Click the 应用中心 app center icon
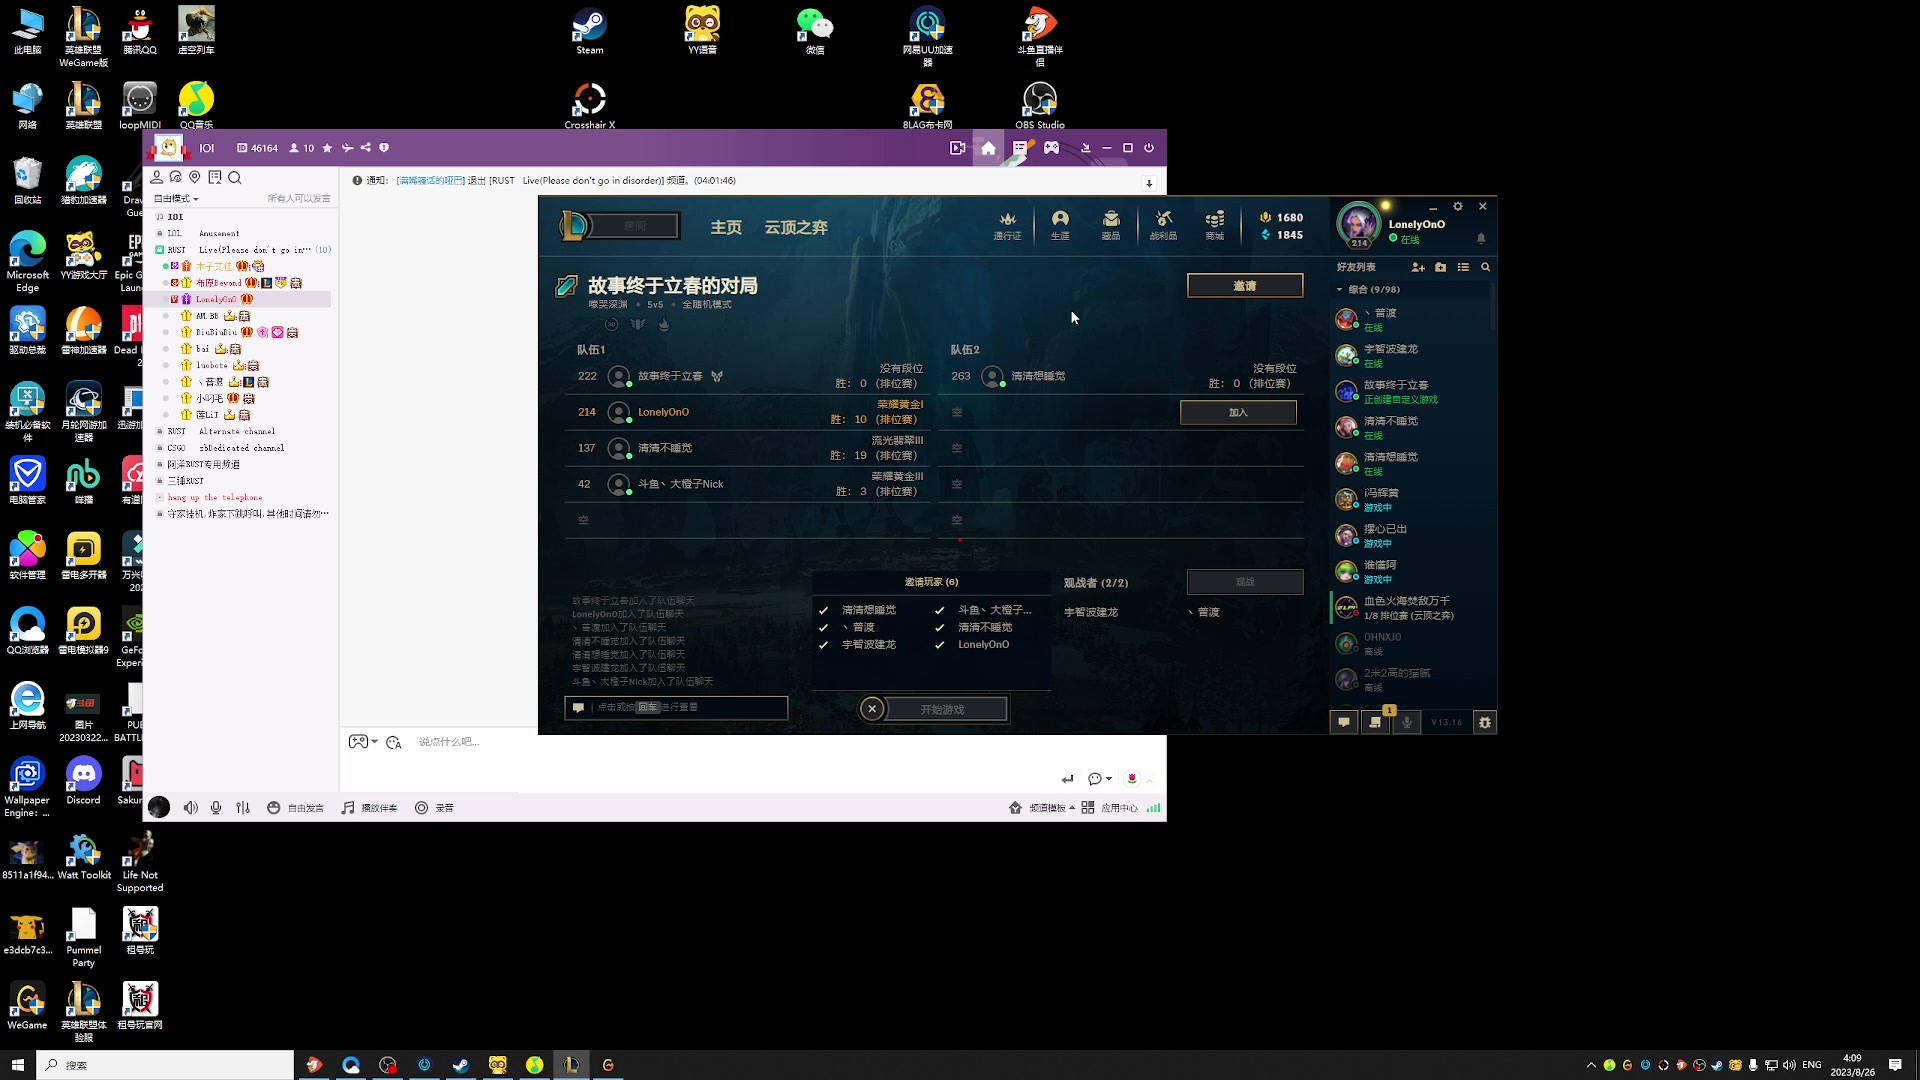This screenshot has width=1920, height=1080. [1110, 808]
